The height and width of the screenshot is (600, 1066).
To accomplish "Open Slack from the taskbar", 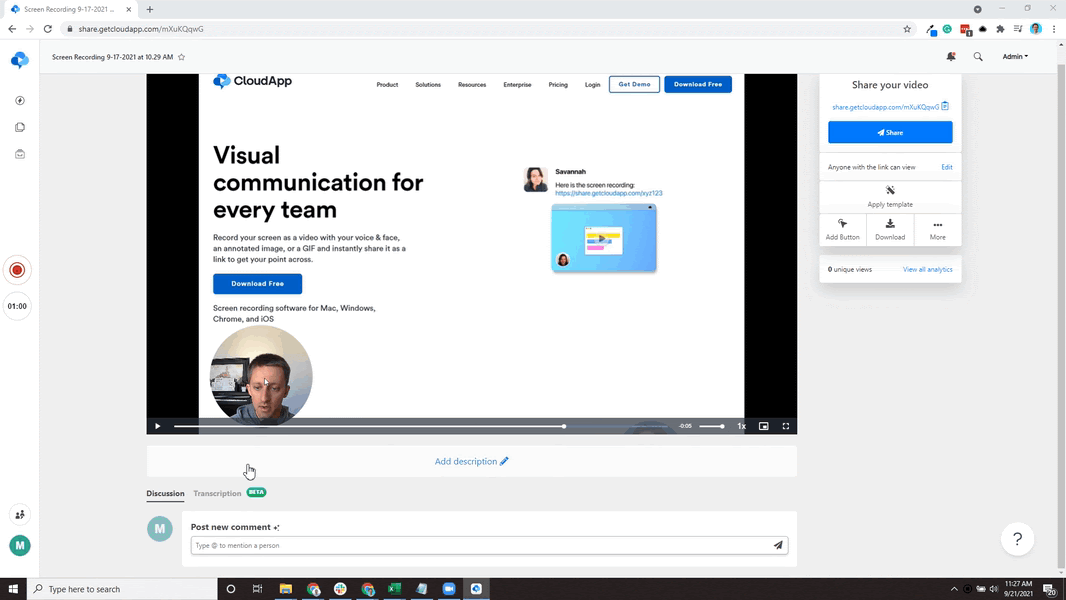I will pyautogui.click(x=340, y=589).
